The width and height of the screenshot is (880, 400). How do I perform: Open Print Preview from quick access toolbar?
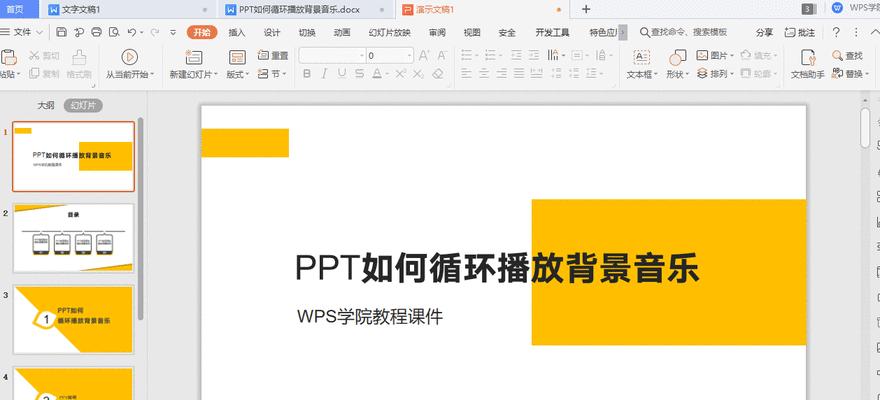pos(114,33)
